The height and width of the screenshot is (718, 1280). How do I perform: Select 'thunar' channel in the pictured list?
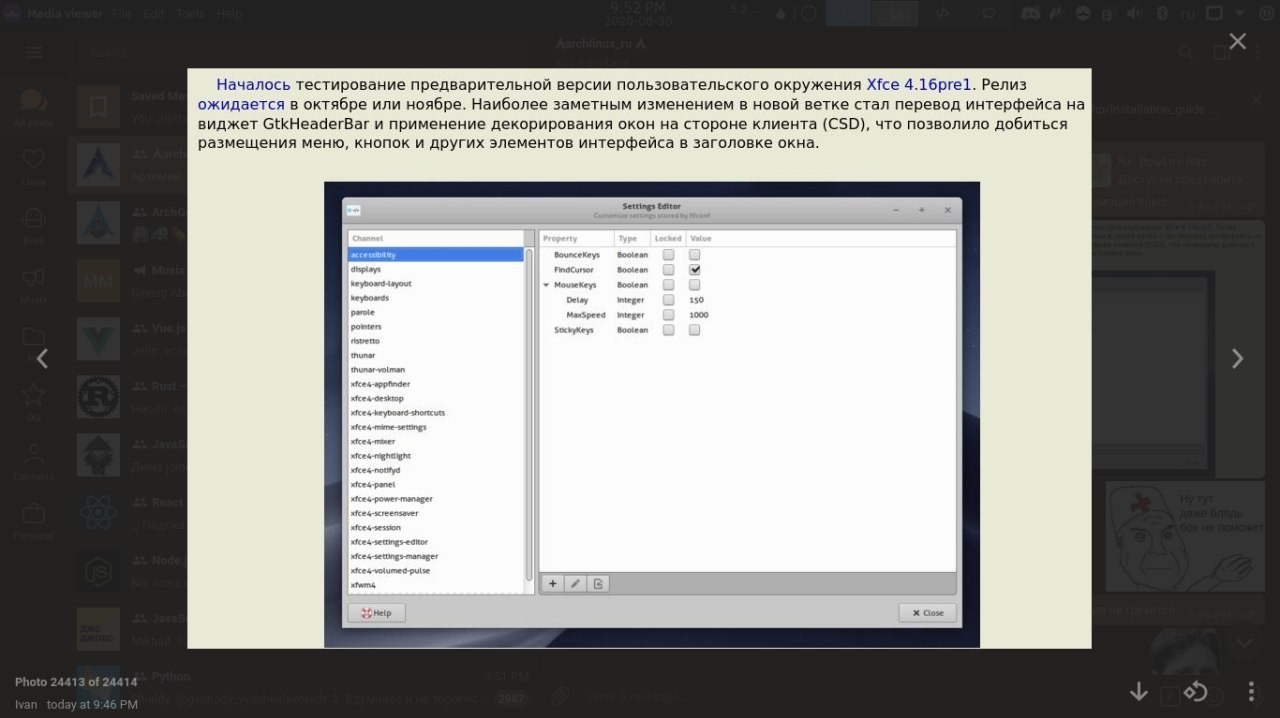point(435,355)
